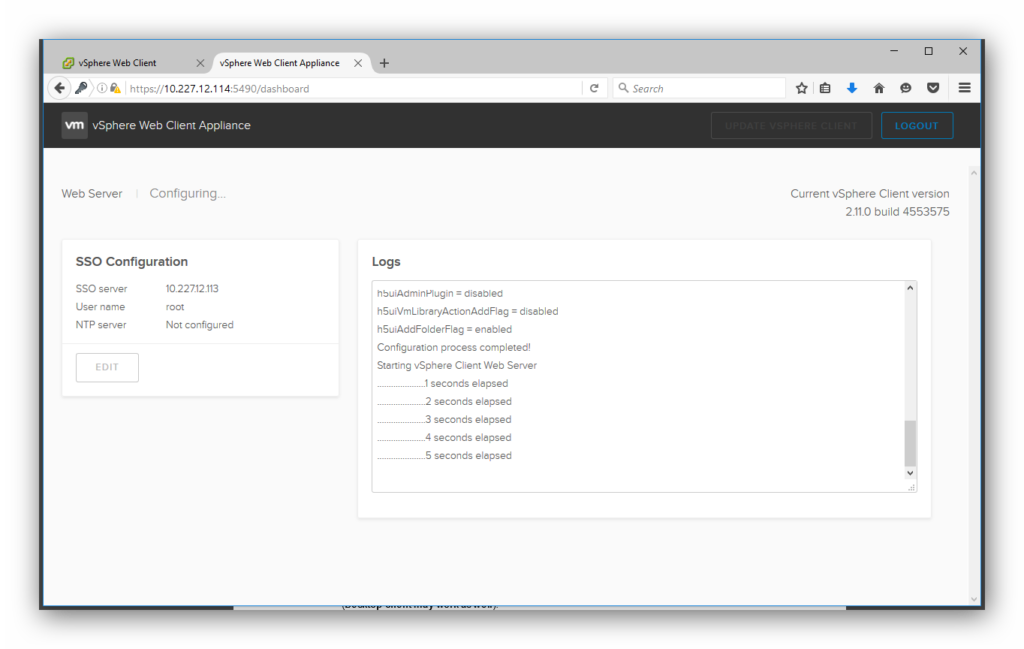The image size is (1024, 649).
Task: Reload the dashboard page
Action: point(595,88)
